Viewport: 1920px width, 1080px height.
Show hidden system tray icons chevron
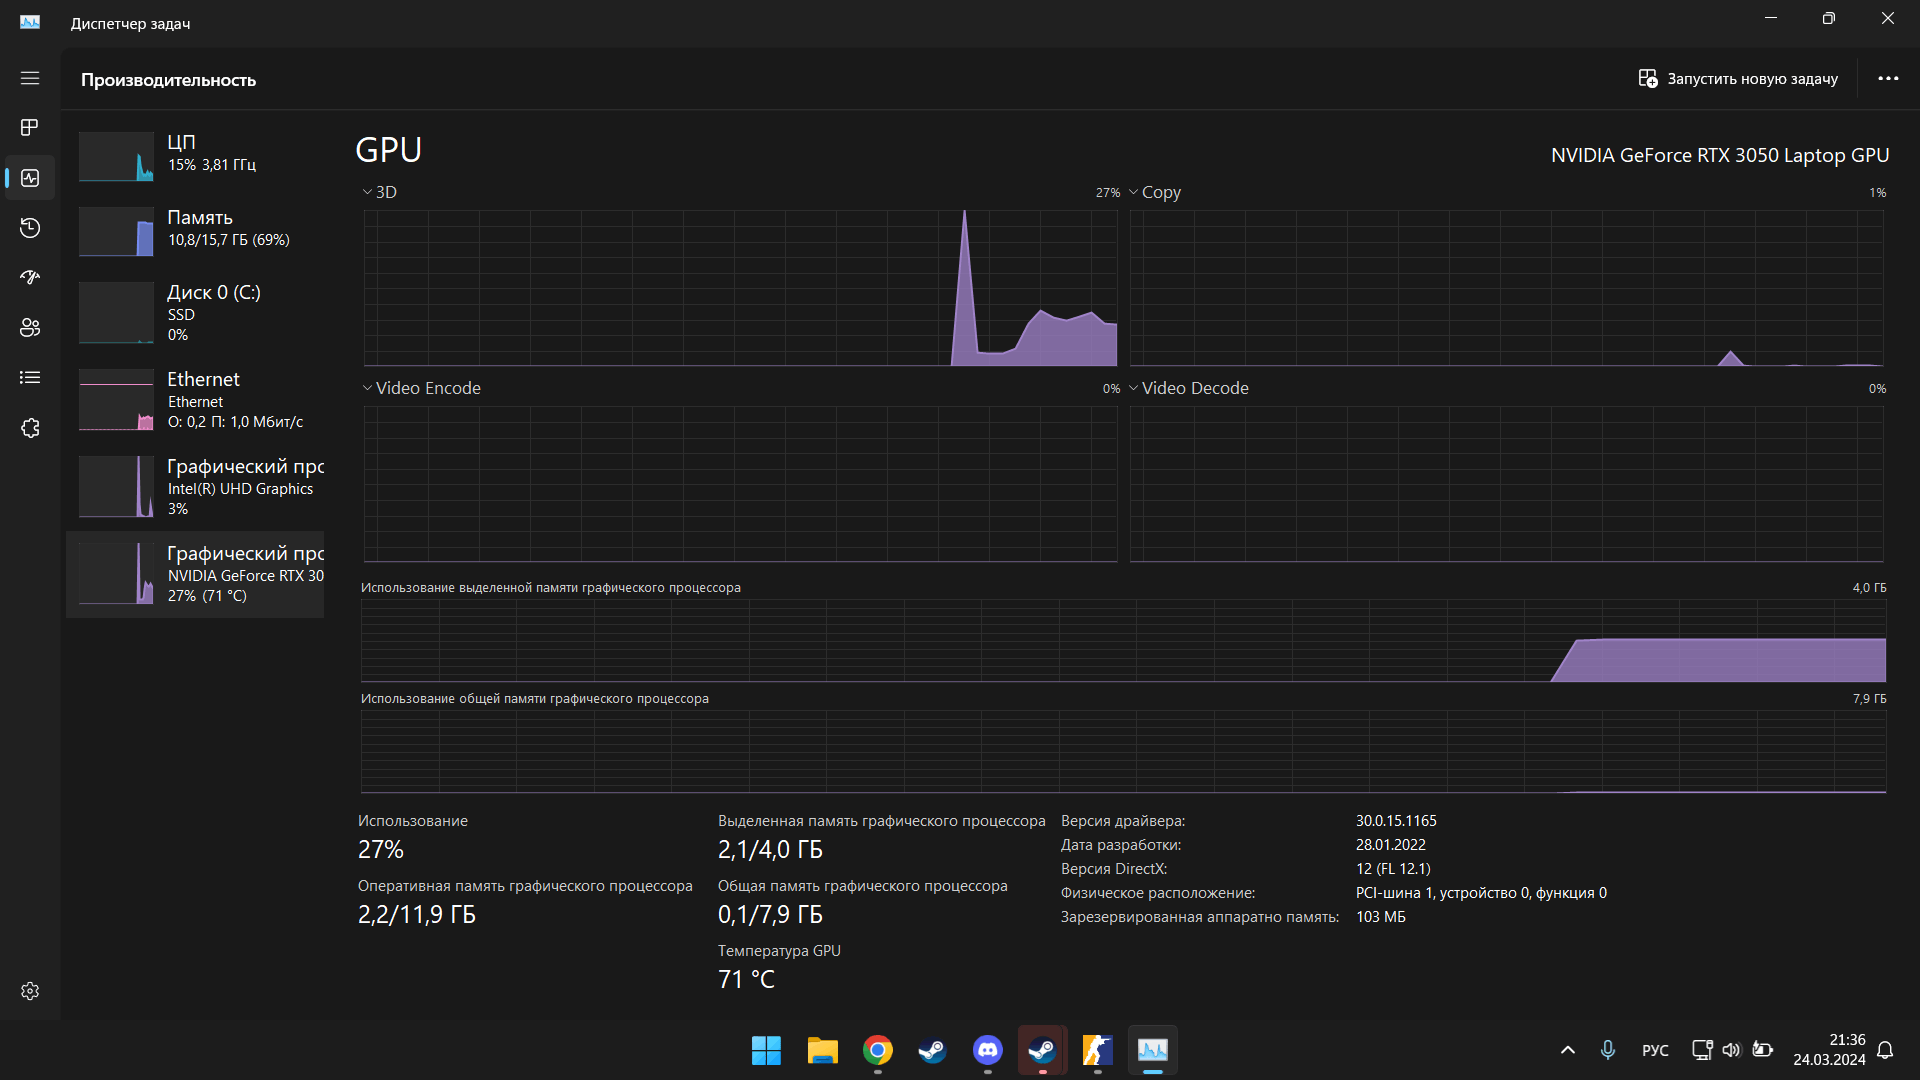1568,1050
